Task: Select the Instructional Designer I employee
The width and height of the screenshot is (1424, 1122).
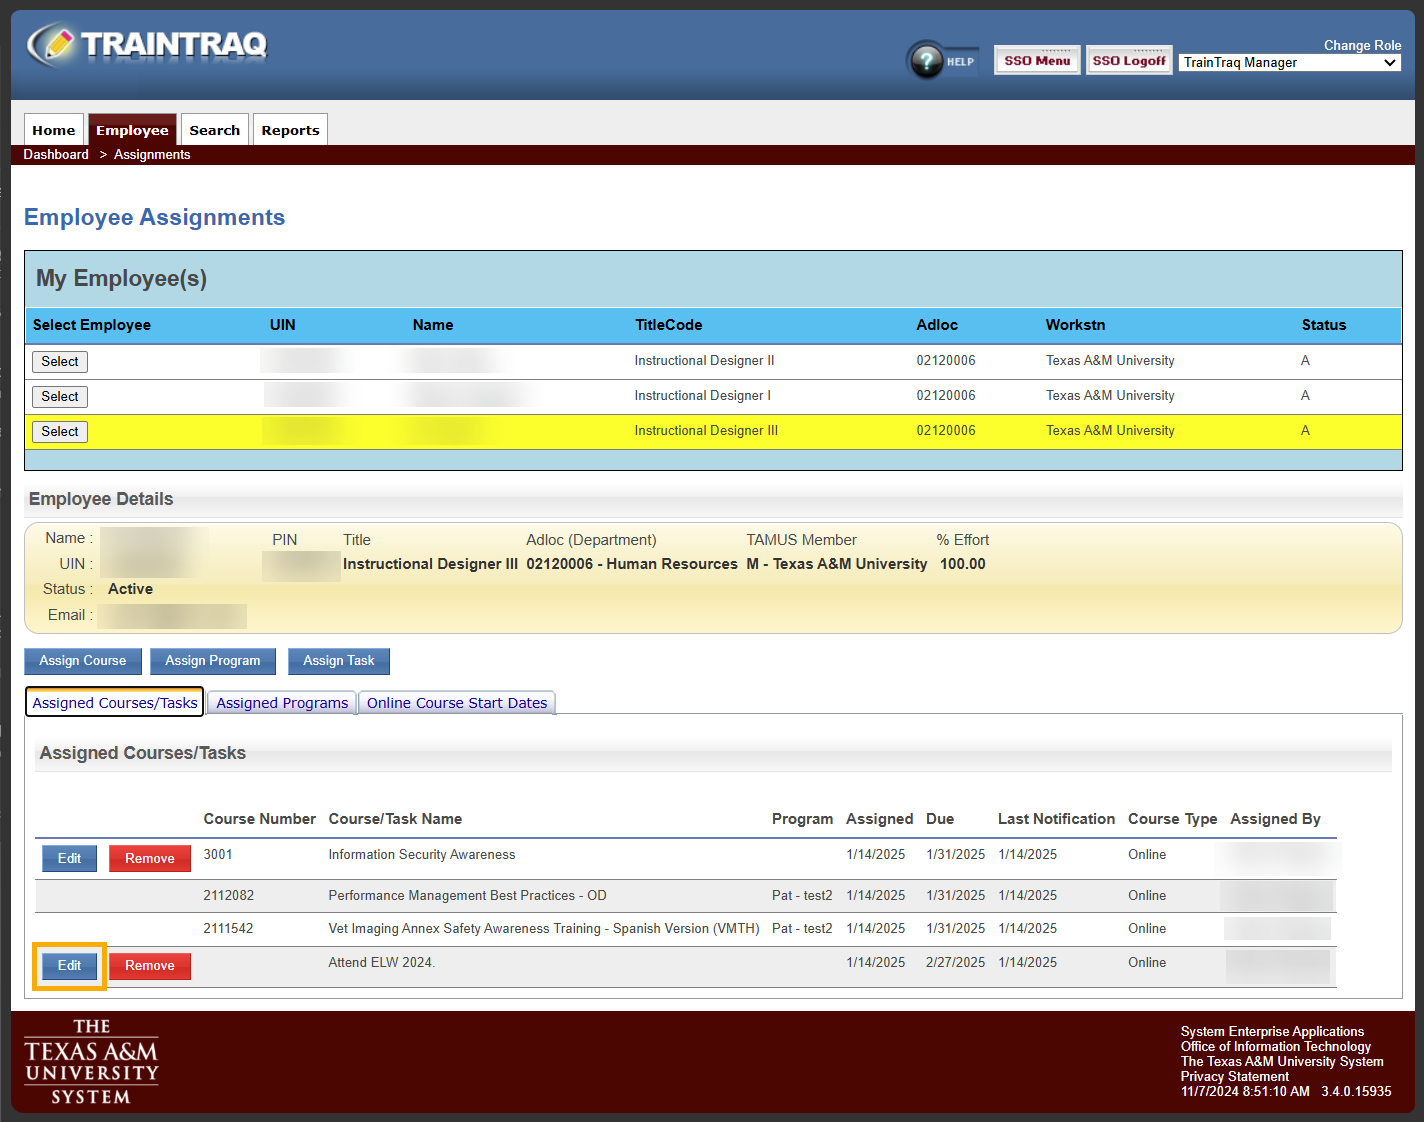Action: [60, 397]
